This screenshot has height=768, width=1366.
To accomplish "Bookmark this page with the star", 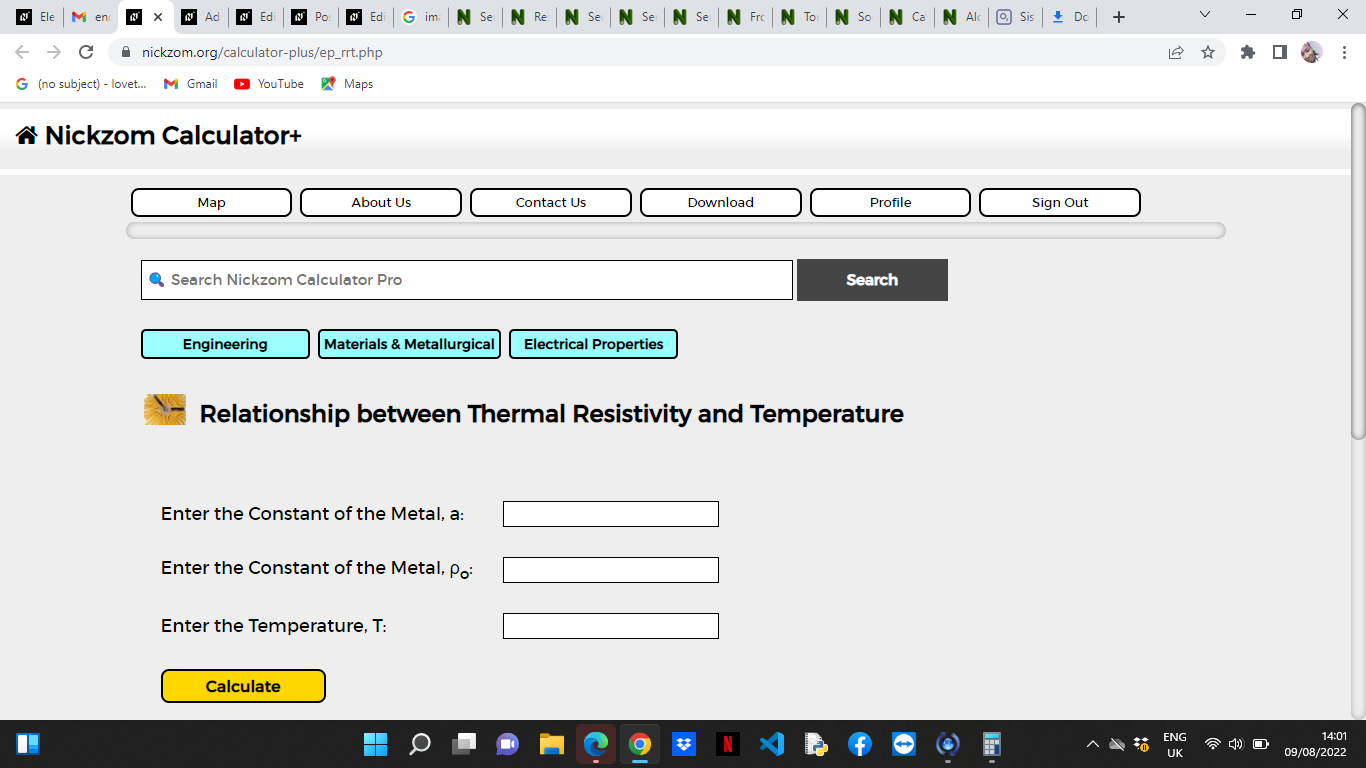I will pos(1208,52).
